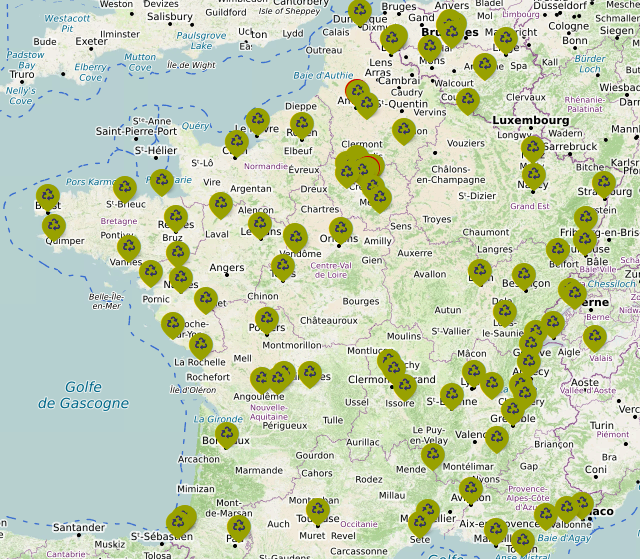Open the recycling marker near Strasbourg
Image resolution: width=640 pixels, height=559 pixels.
[x=604, y=183]
